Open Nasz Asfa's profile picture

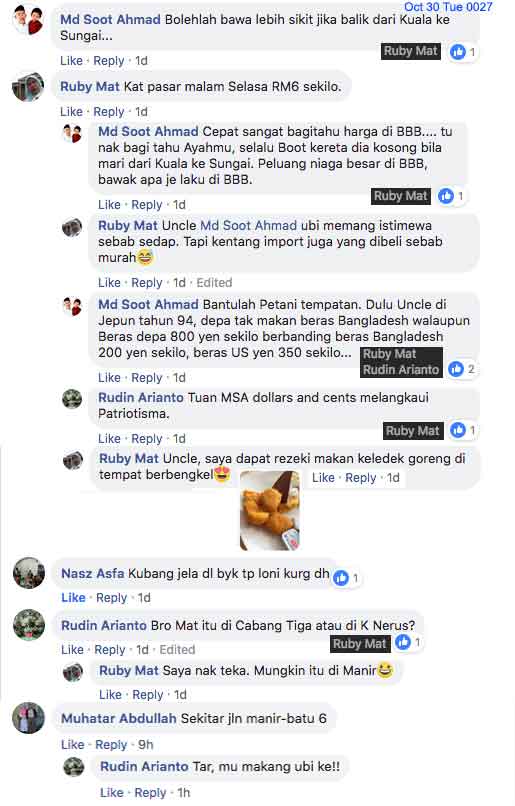[29, 573]
